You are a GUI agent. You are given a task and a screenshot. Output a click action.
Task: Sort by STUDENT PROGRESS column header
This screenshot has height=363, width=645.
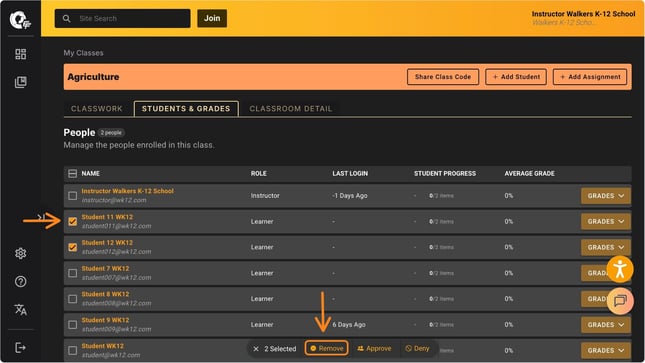point(445,174)
